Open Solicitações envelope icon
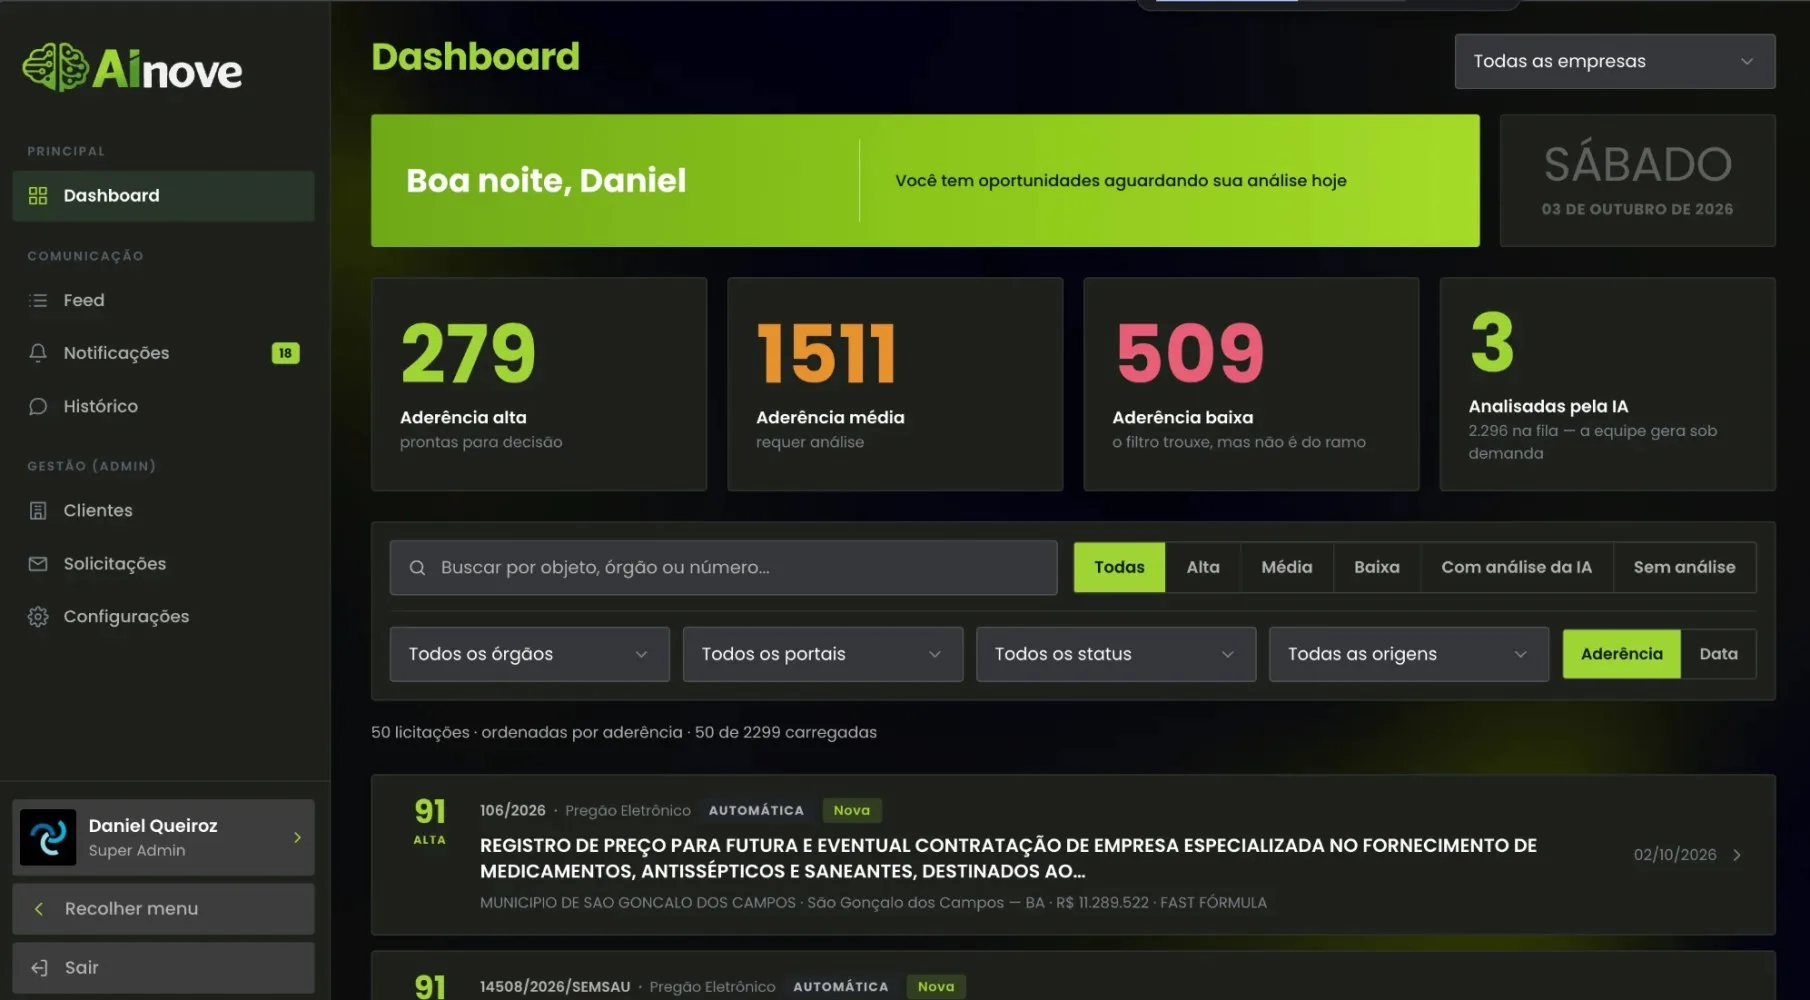Screen dimensions: 1810x1000 click(x=38, y=564)
